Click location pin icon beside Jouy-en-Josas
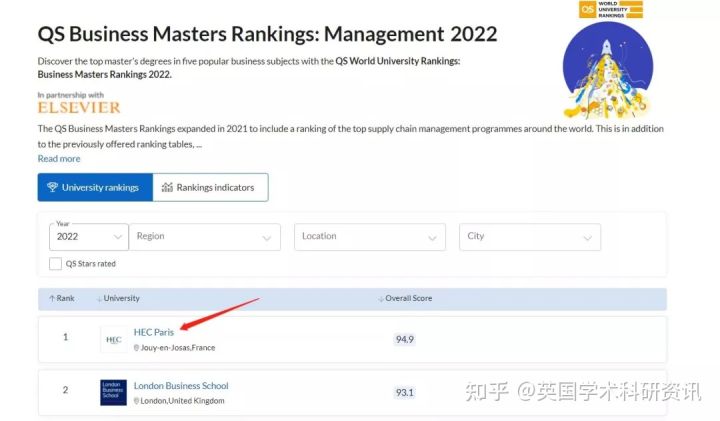 136,348
